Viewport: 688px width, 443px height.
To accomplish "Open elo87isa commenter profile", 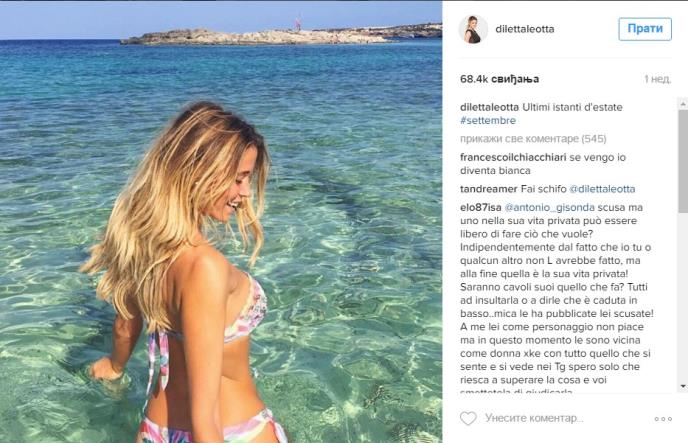I will tap(480, 207).
